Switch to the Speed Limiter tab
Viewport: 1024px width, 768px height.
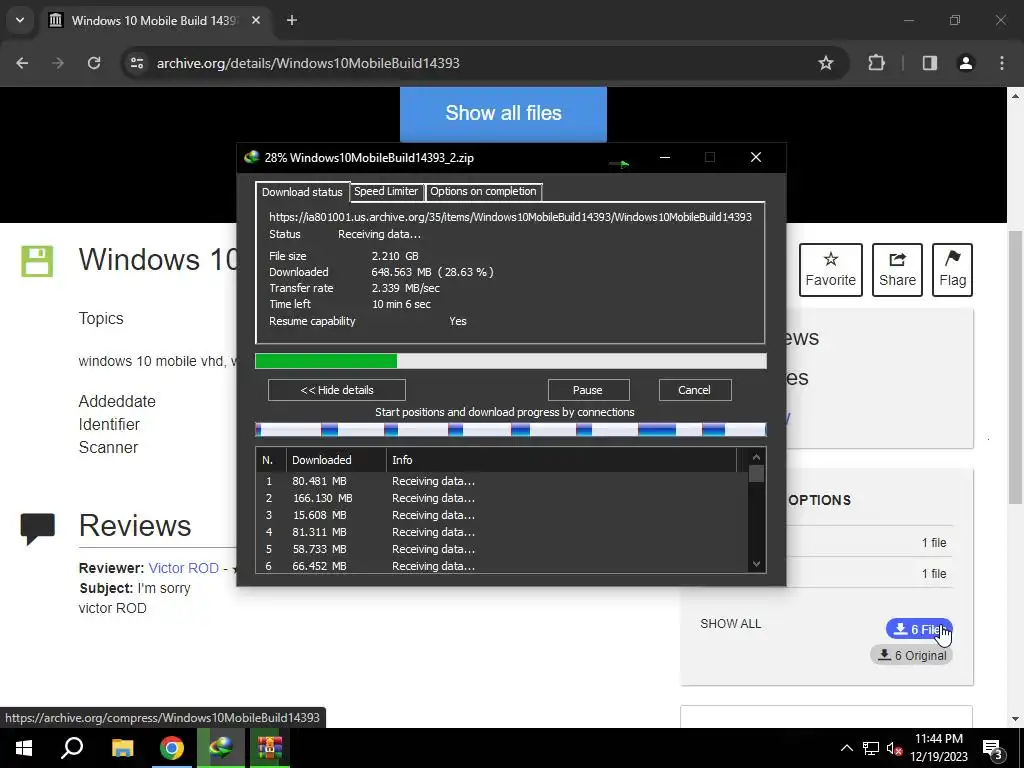pos(386,191)
